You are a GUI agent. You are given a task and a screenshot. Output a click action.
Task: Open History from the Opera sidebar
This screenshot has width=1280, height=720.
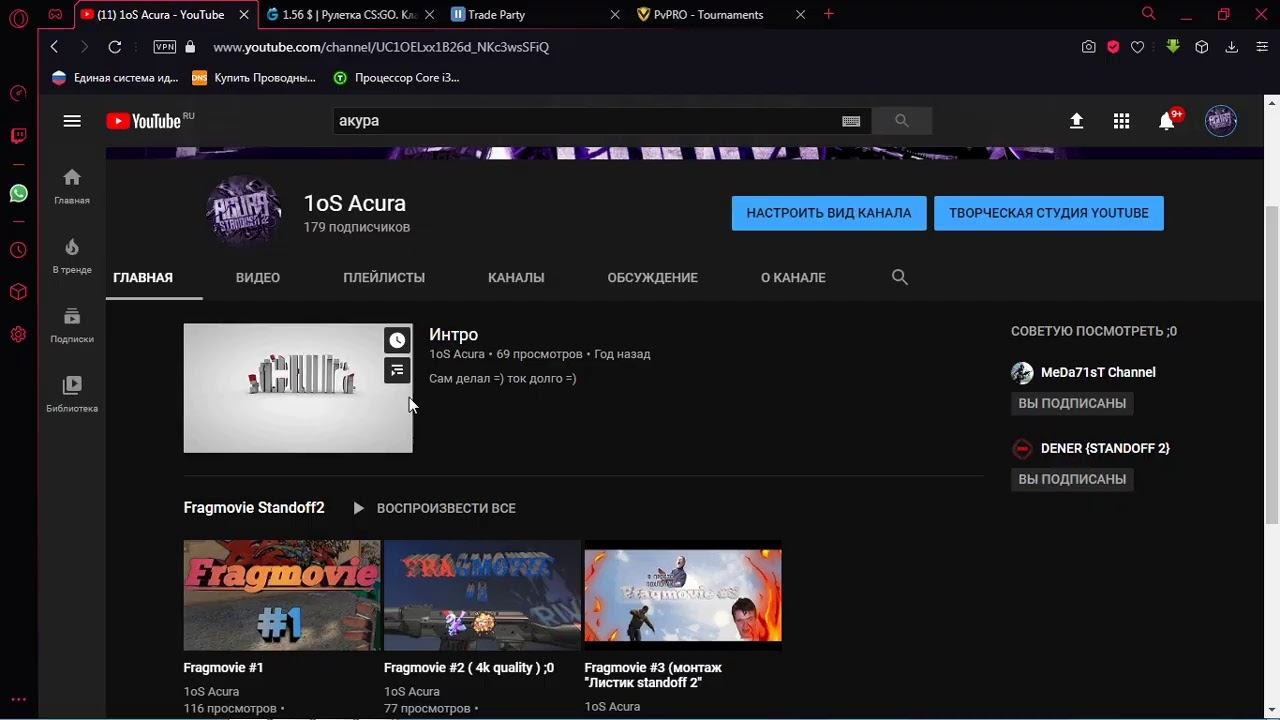(18, 250)
